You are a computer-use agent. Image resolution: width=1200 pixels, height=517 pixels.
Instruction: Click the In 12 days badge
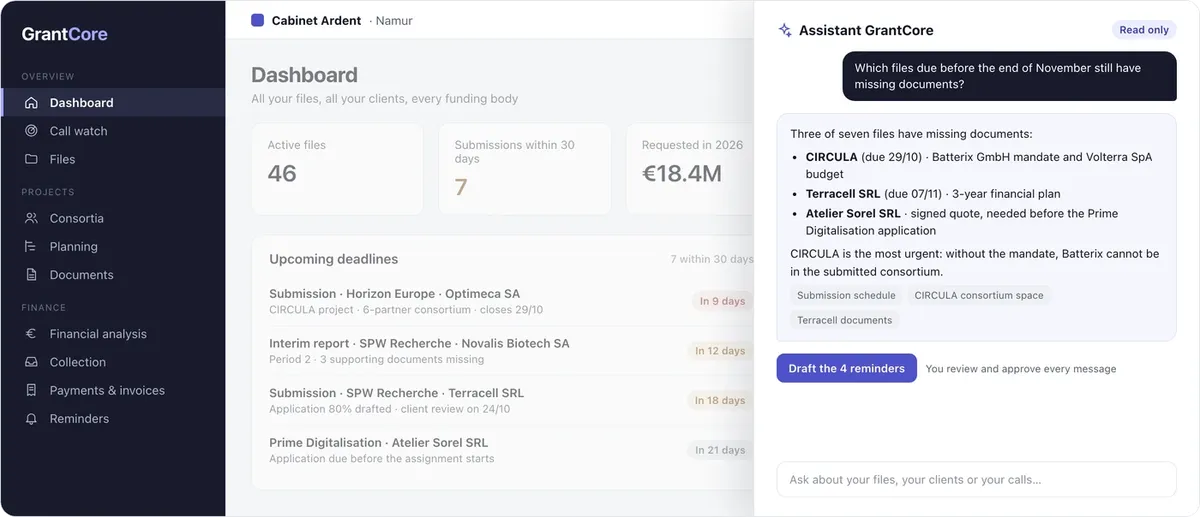click(x=720, y=351)
